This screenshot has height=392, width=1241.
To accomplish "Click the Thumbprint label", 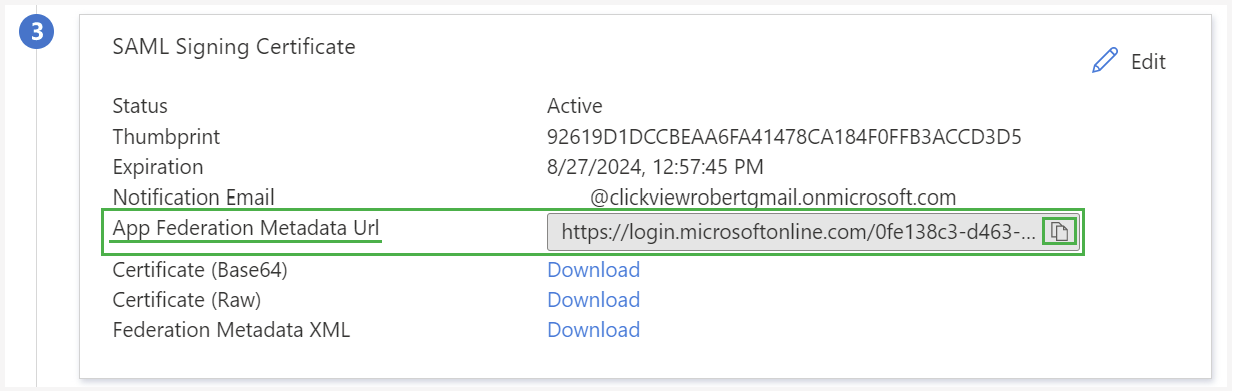I will (166, 136).
